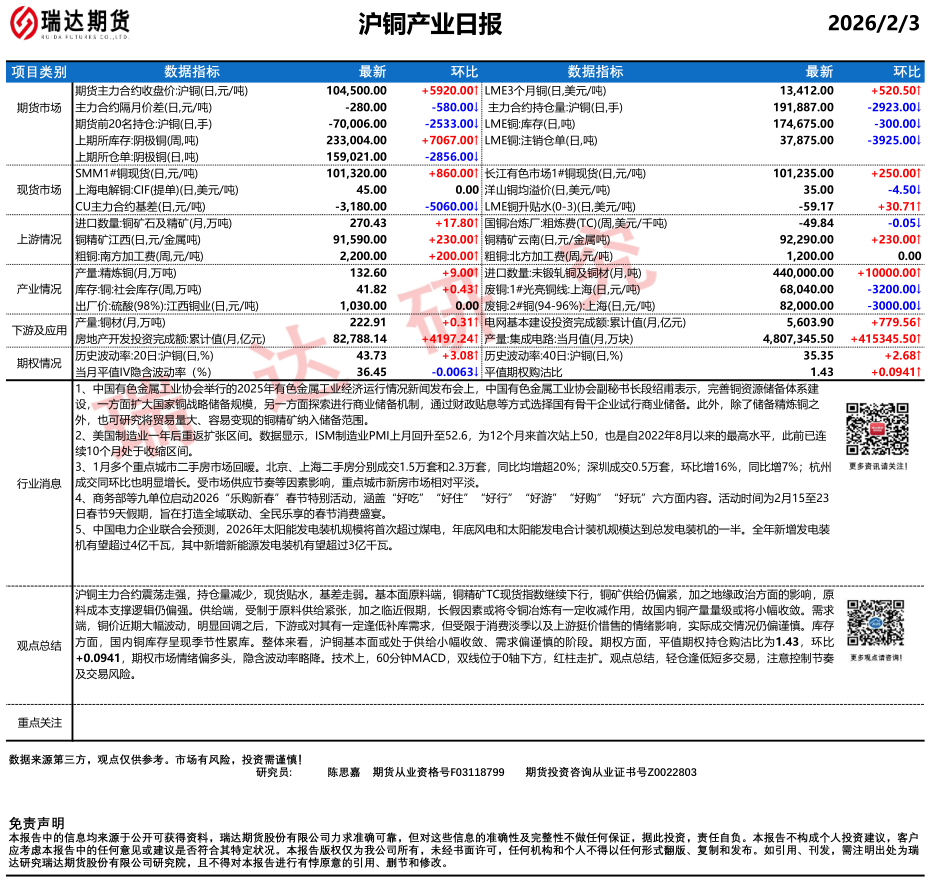The width and height of the screenshot is (929, 881).
Task: Select the left 数据指标 column header
Action: [x=193, y=72]
